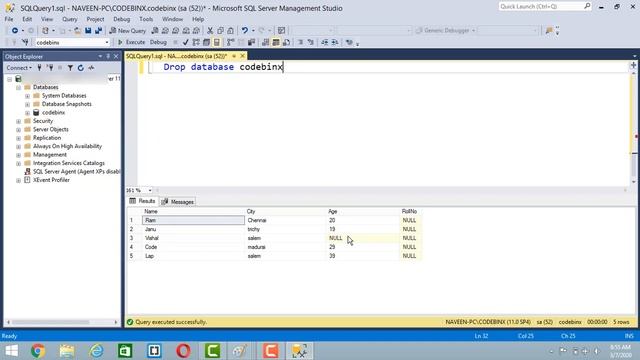Click Connect Object Explorer plug icon

click(40, 68)
